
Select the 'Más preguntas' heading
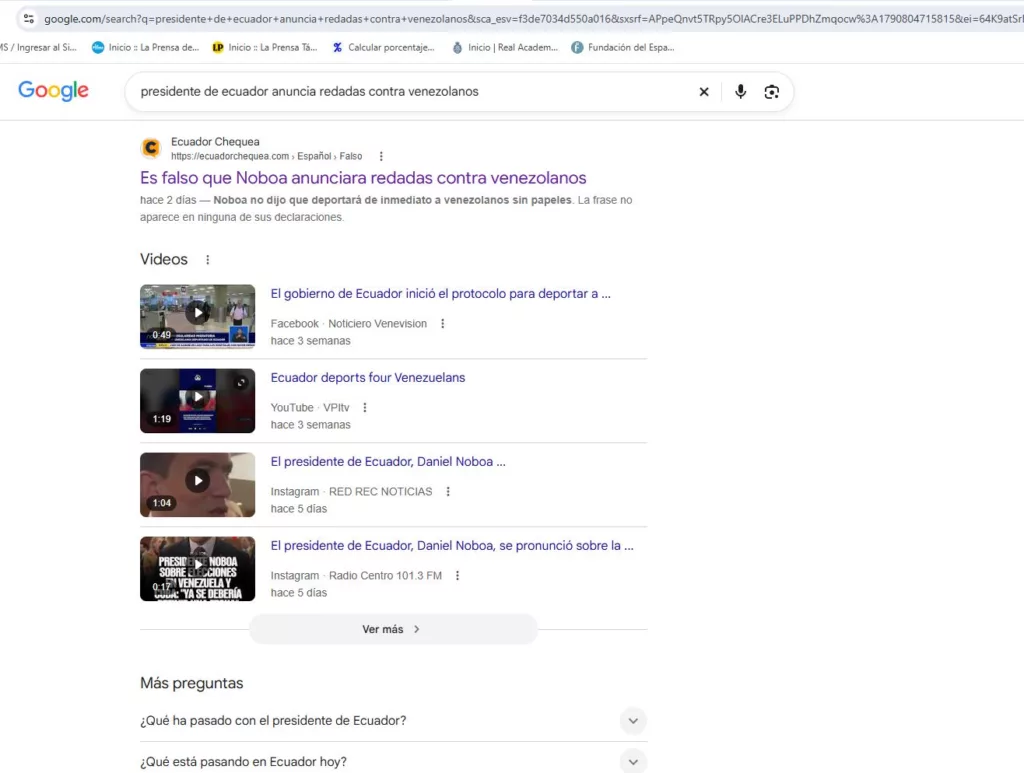coord(191,683)
